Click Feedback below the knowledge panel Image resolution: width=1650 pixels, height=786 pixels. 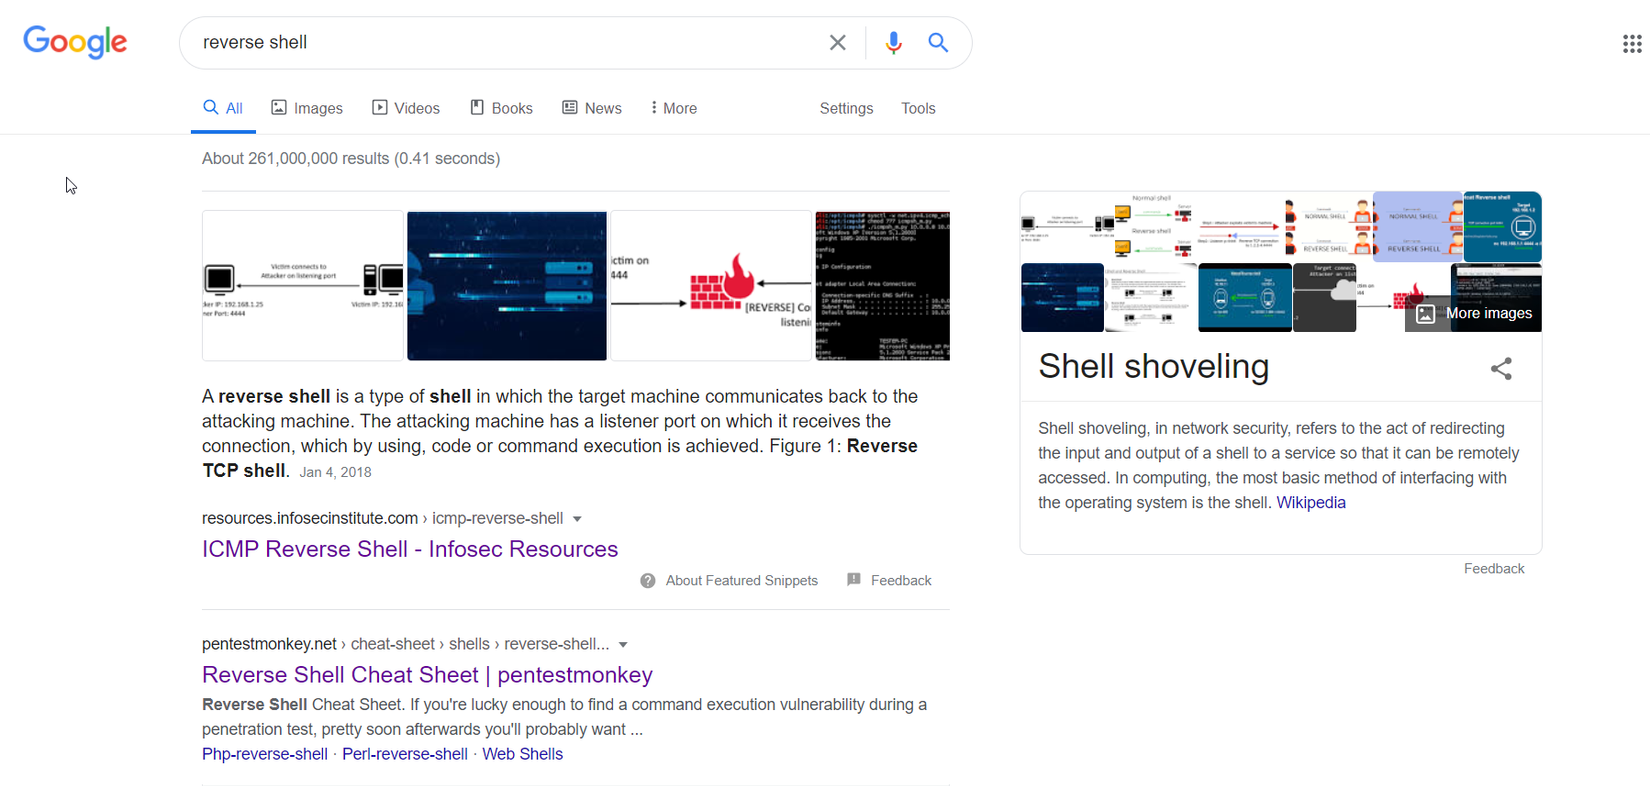click(1494, 569)
